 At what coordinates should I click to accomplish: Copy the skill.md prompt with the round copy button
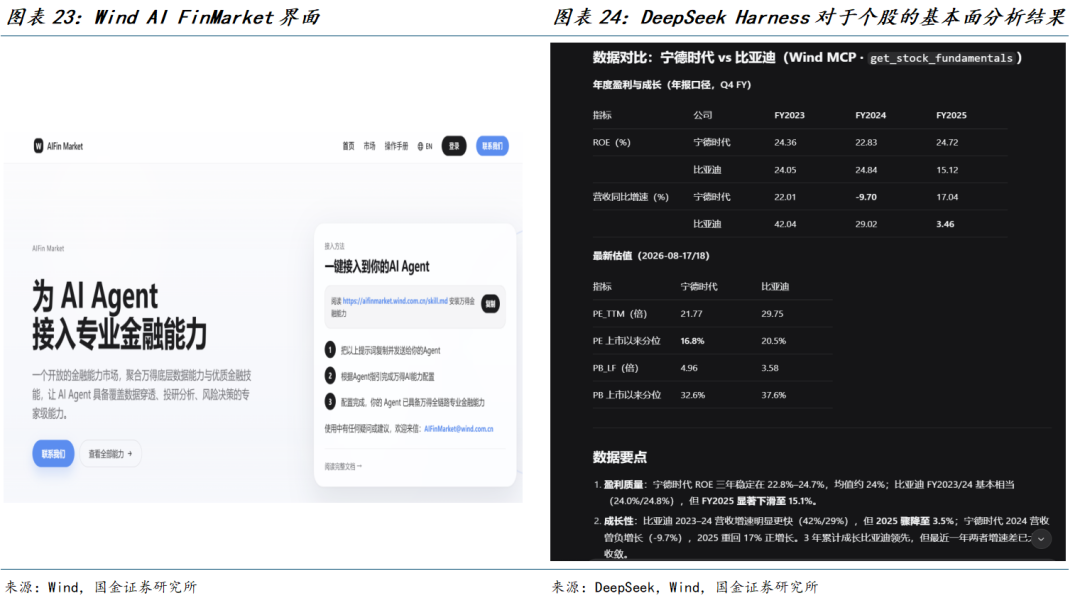click(x=490, y=303)
